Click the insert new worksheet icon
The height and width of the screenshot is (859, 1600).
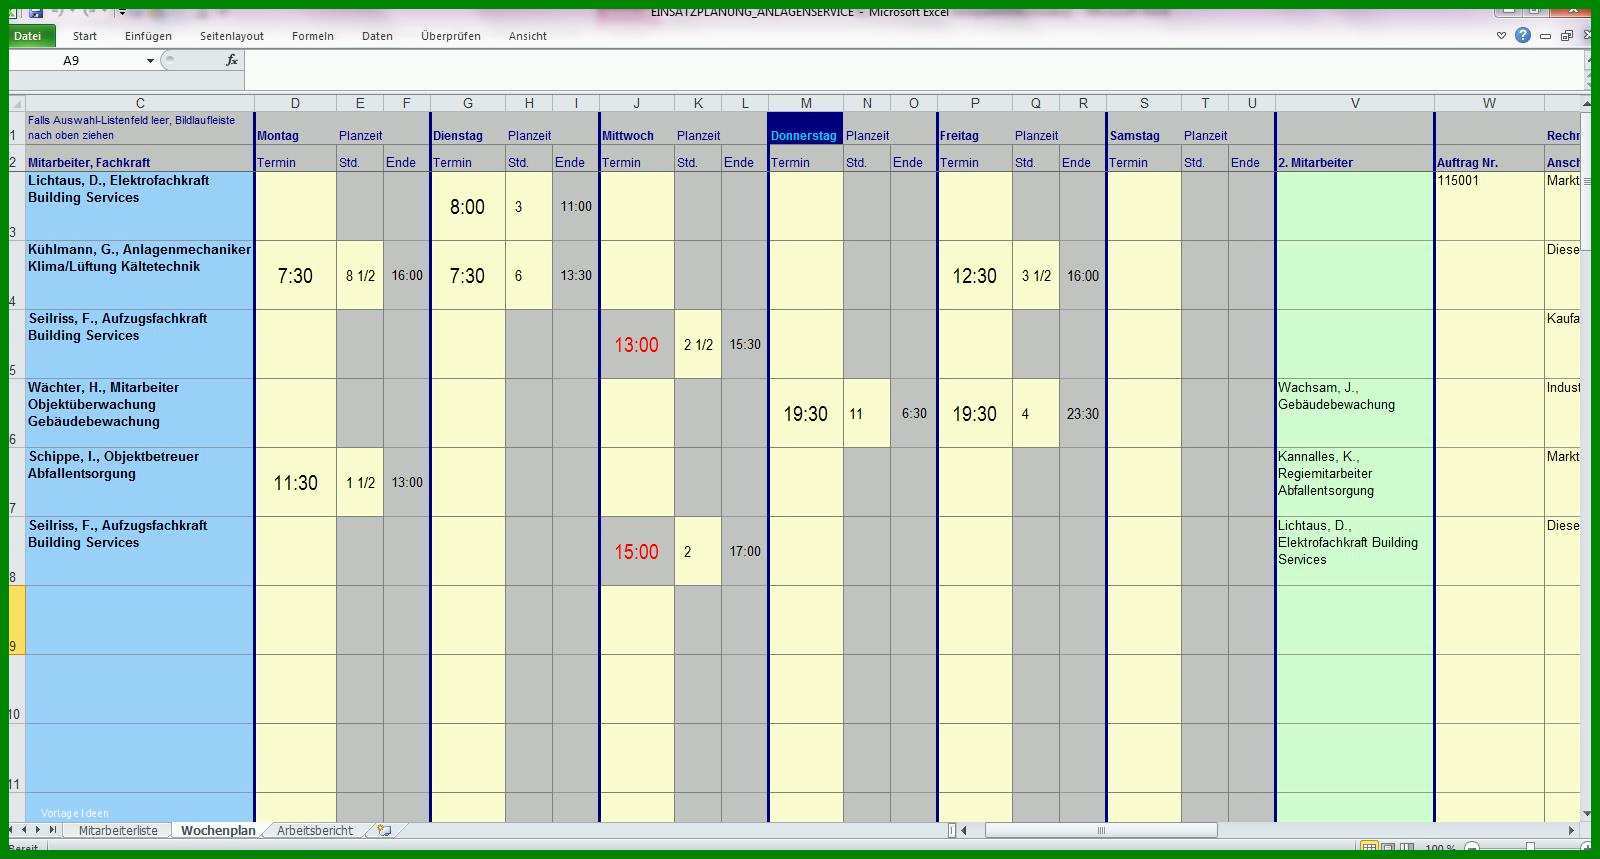point(384,831)
